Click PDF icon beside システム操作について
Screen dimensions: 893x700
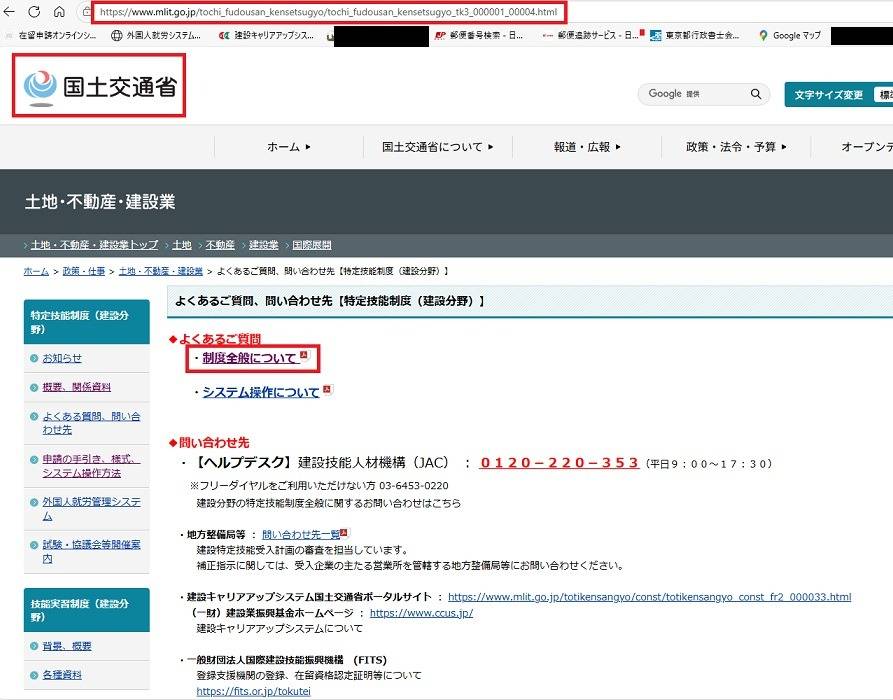[x=327, y=390]
